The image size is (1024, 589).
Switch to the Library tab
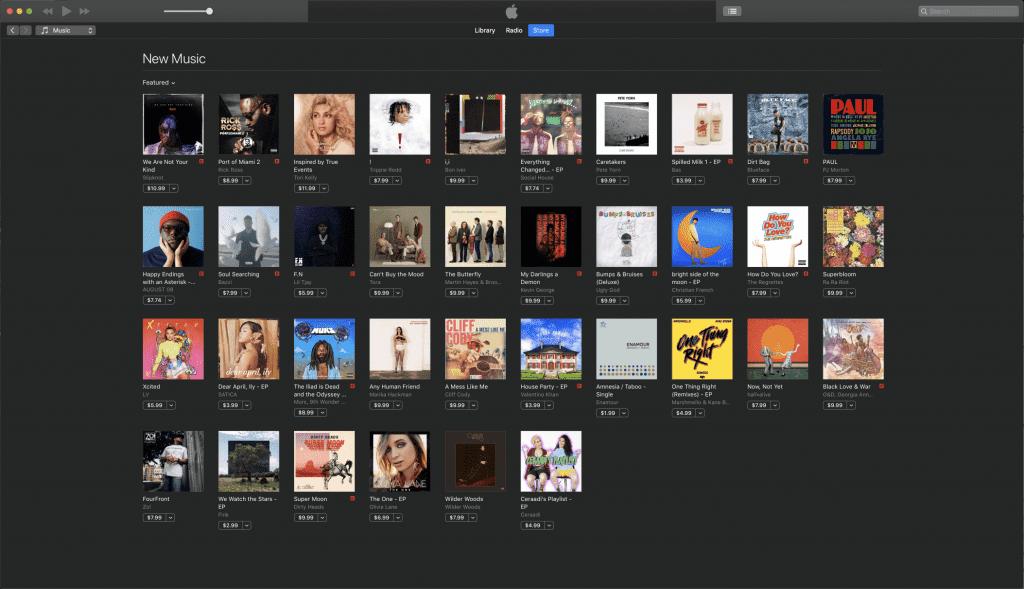pos(485,30)
